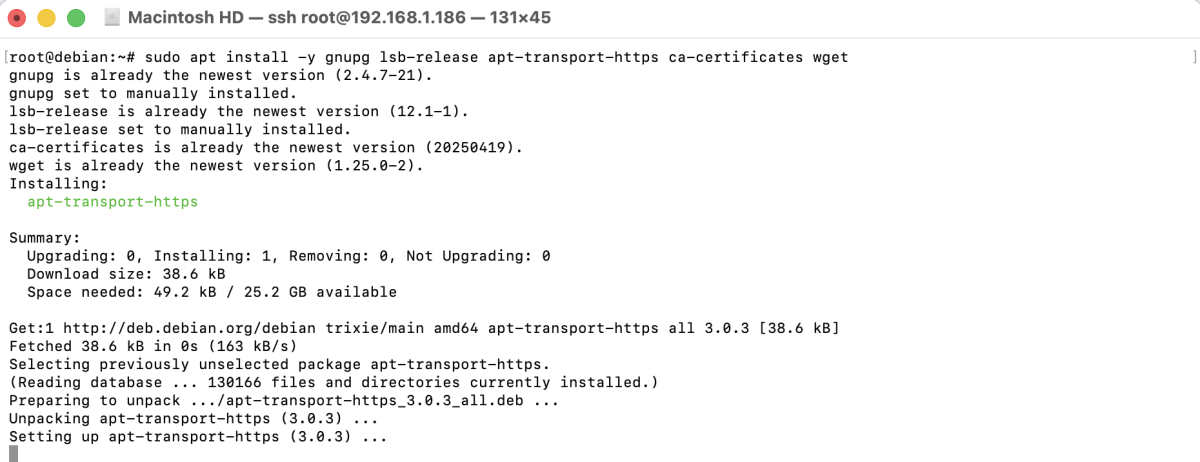Click the "Unpacking apt-transport-https" line
The image size is (1200, 462).
(193, 419)
